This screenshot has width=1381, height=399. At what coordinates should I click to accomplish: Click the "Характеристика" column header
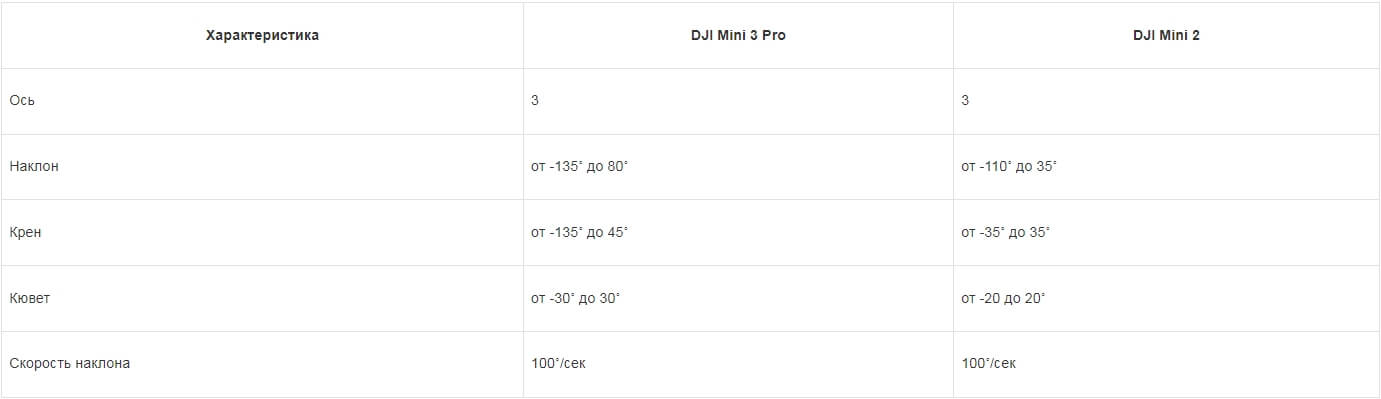(262, 35)
